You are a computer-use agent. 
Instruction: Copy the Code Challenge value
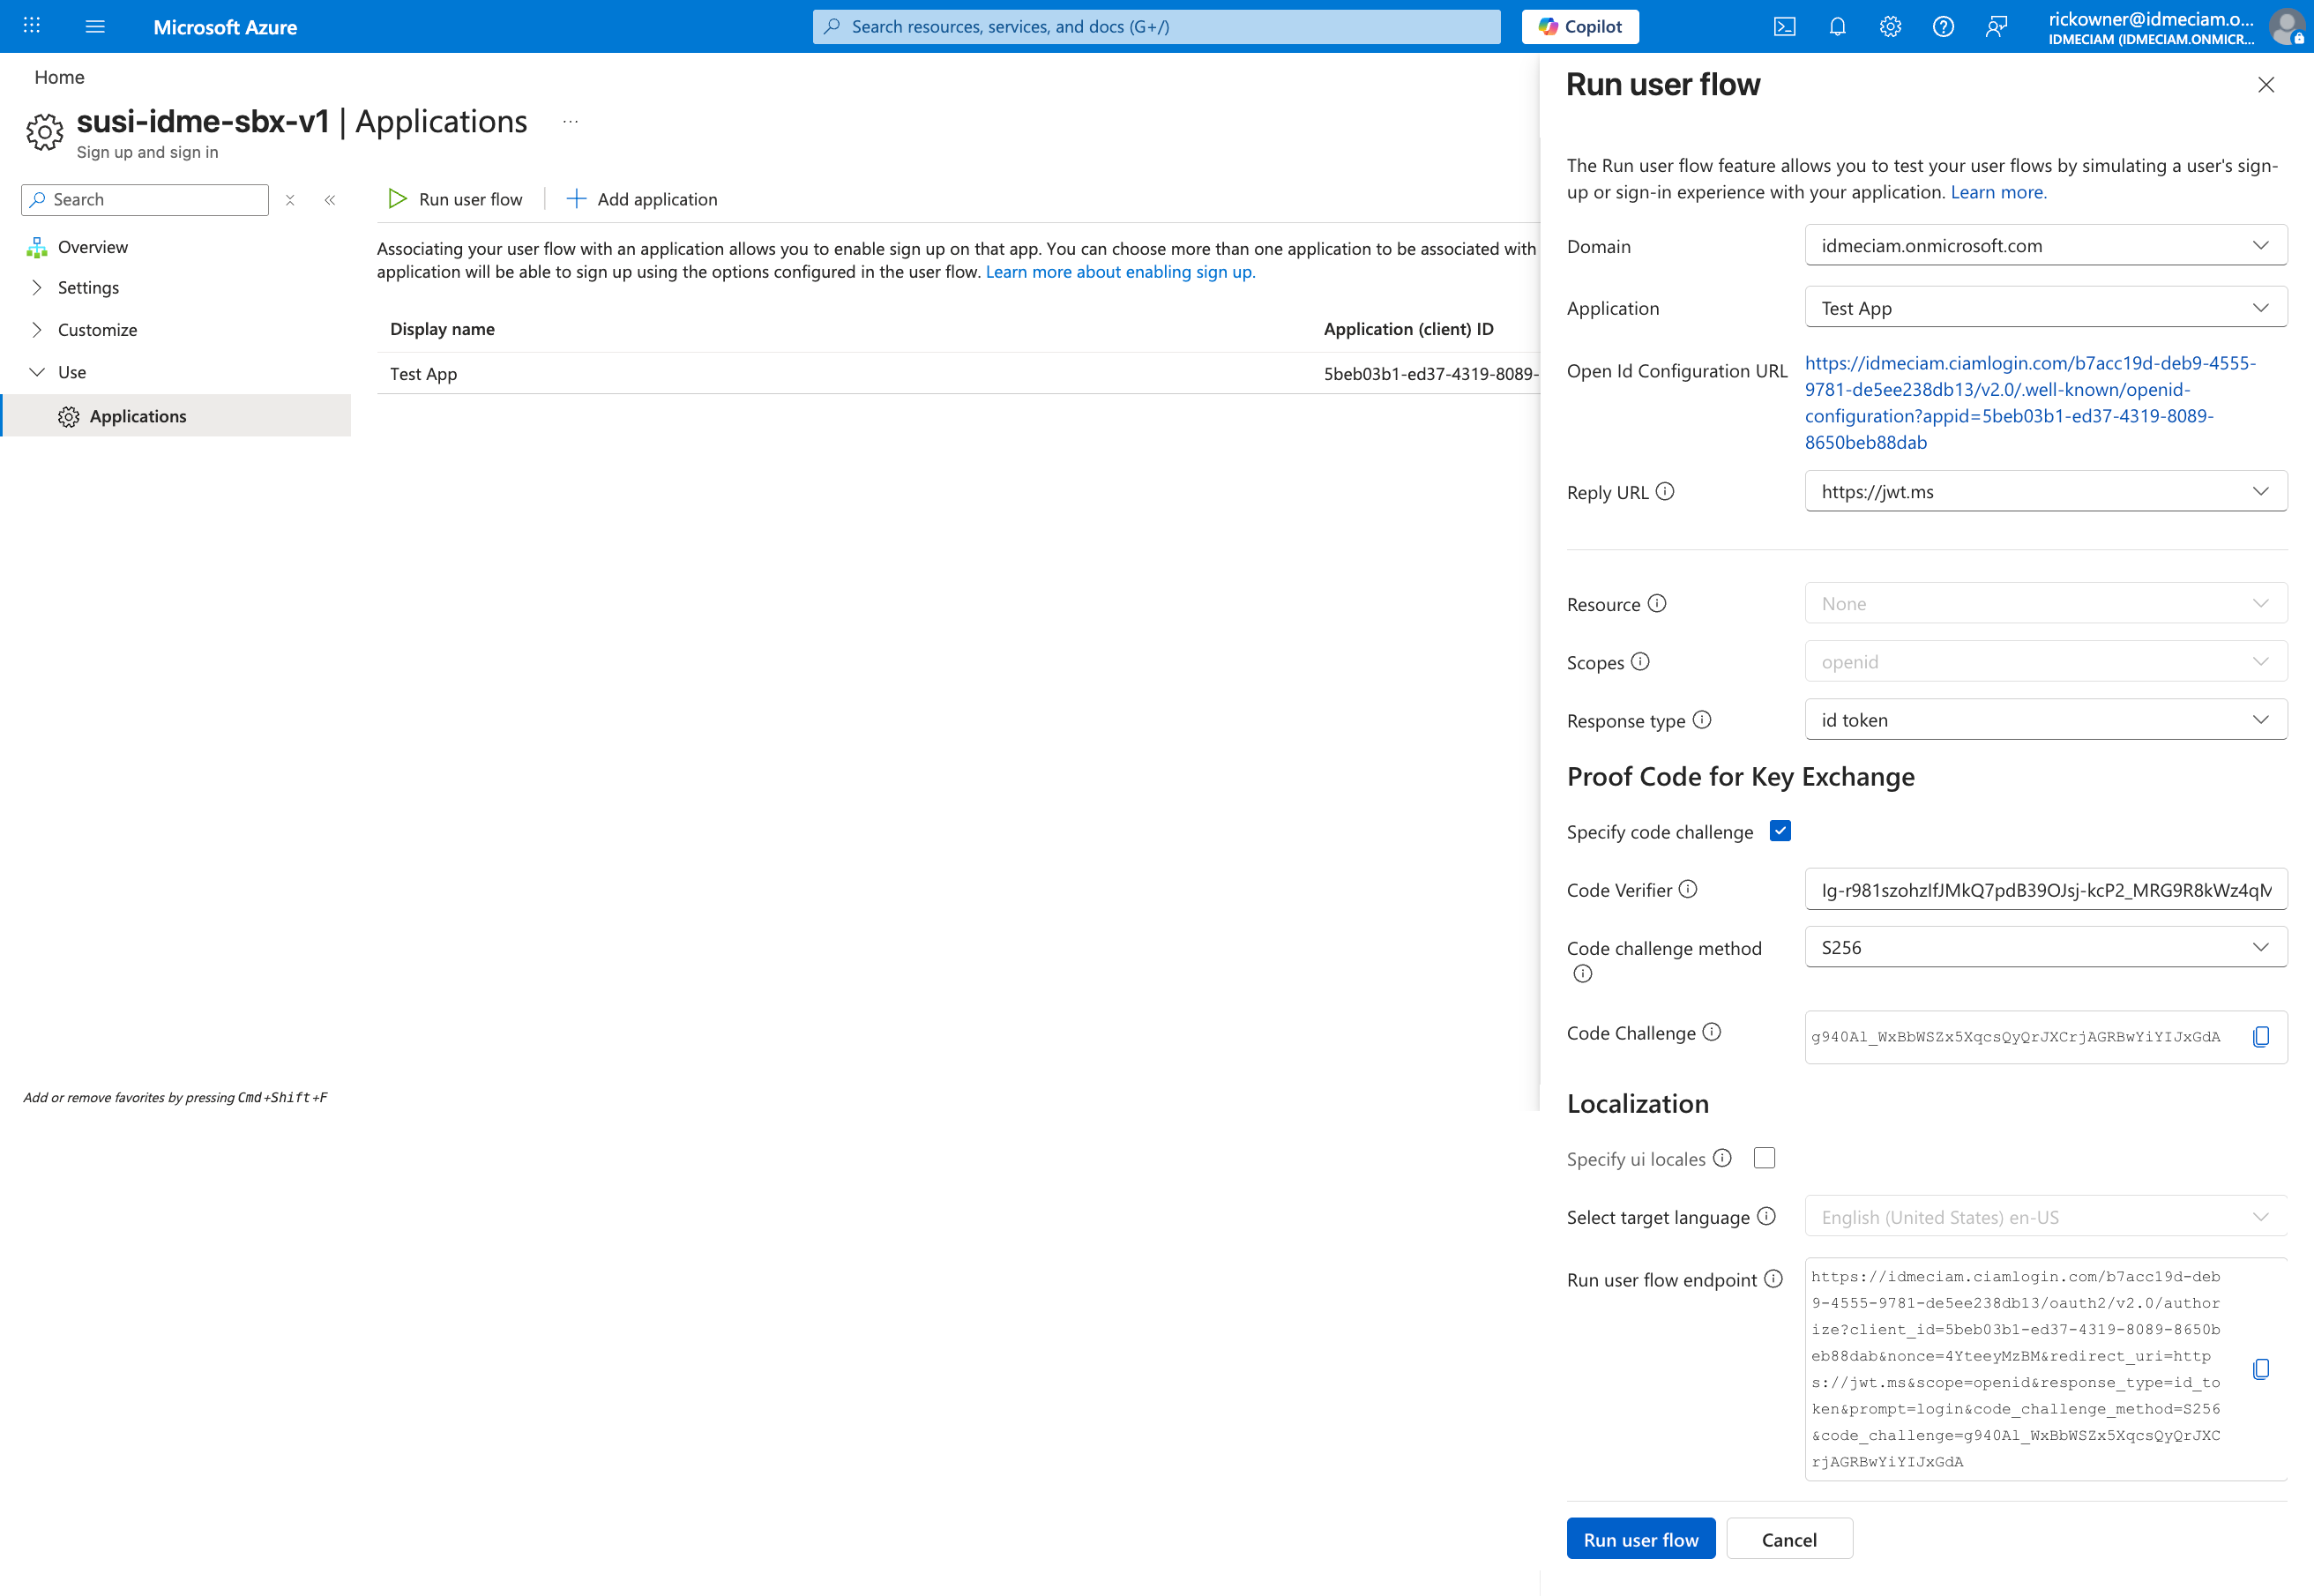click(x=2261, y=1037)
